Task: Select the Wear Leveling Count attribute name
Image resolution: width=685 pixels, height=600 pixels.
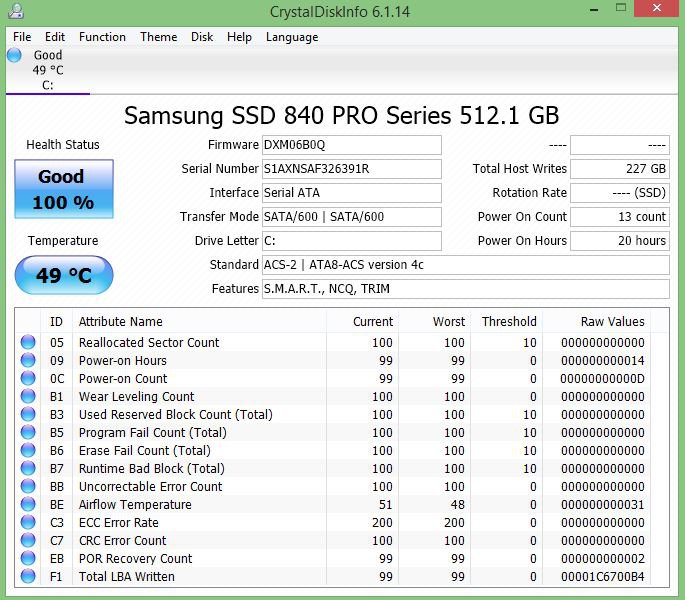Action: (x=136, y=396)
